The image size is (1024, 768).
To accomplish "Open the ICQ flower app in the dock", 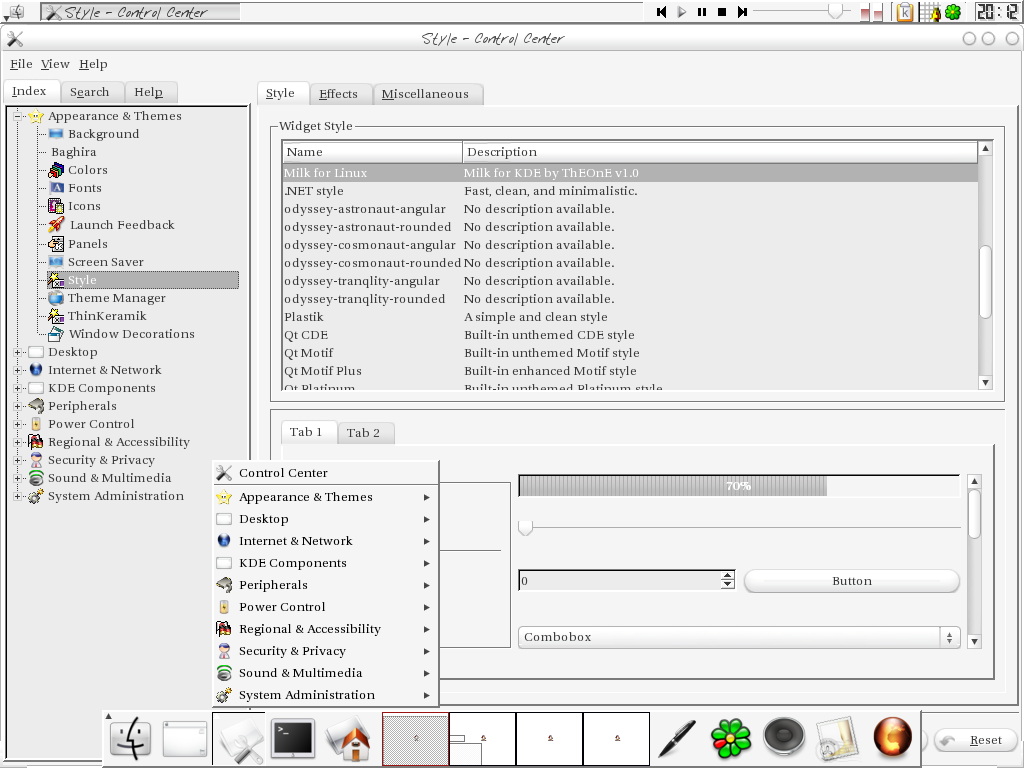I will pyautogui.click(x=731, y=739).
